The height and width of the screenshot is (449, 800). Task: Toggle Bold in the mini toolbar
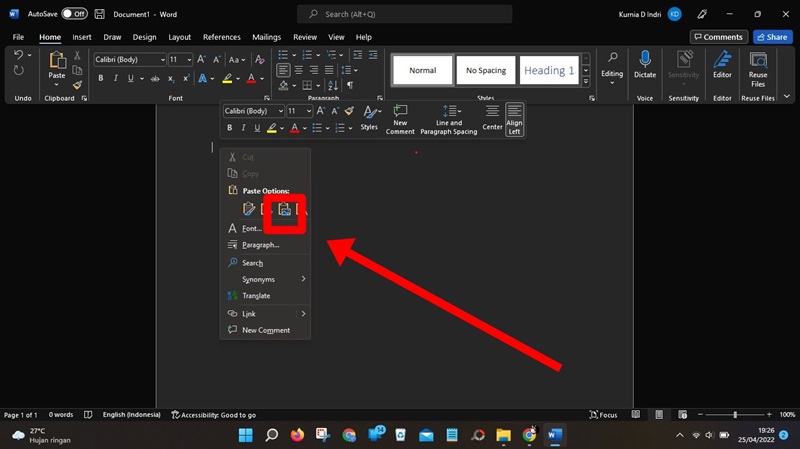tap(230, 128)
